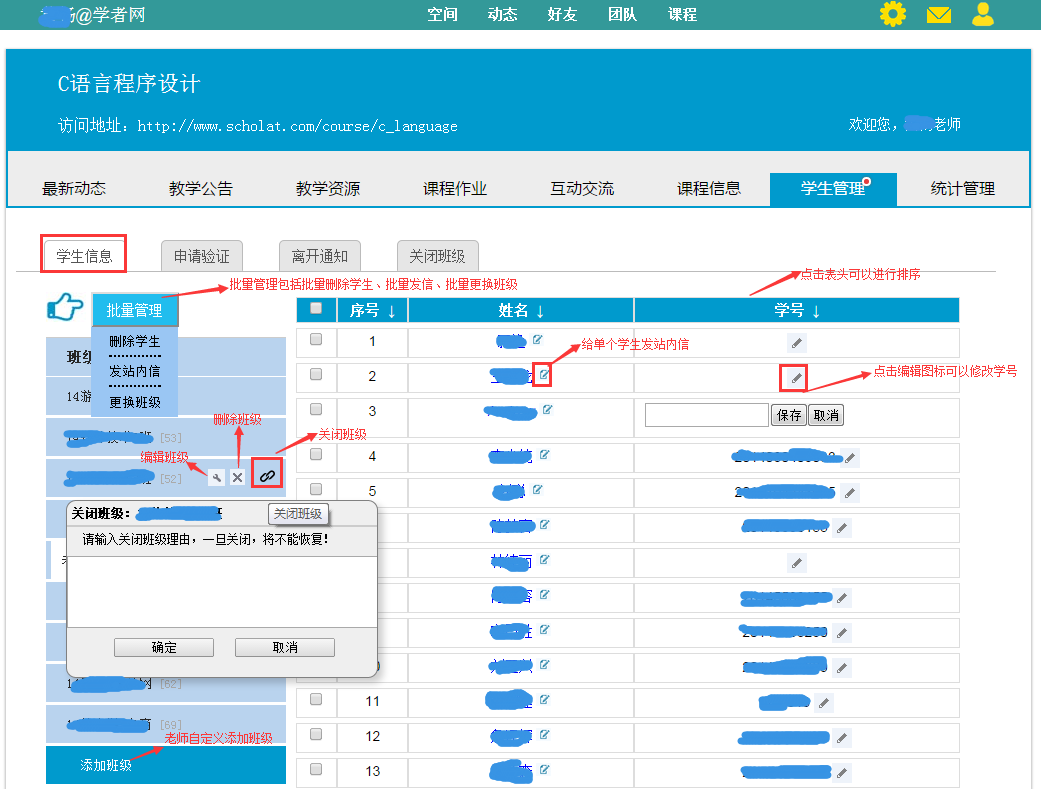
Task: Click 保存 button in row 3
Action: 788,415
